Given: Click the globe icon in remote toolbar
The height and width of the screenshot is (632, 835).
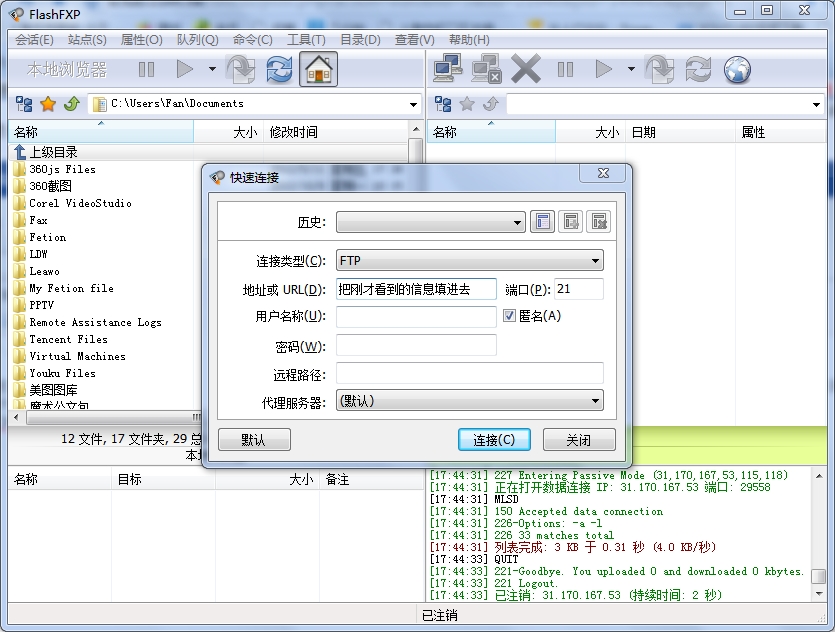Looking at the screenshot, I should coord(737,69).
